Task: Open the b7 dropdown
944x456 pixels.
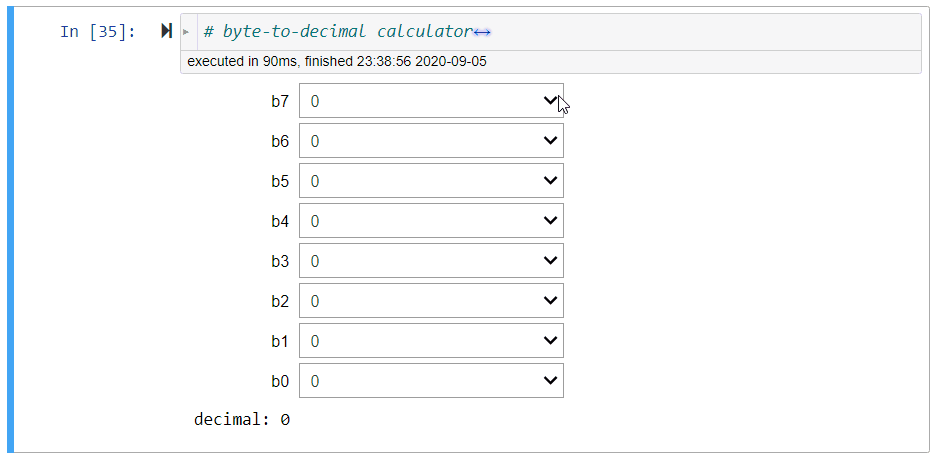Action: tap(431, 101)
